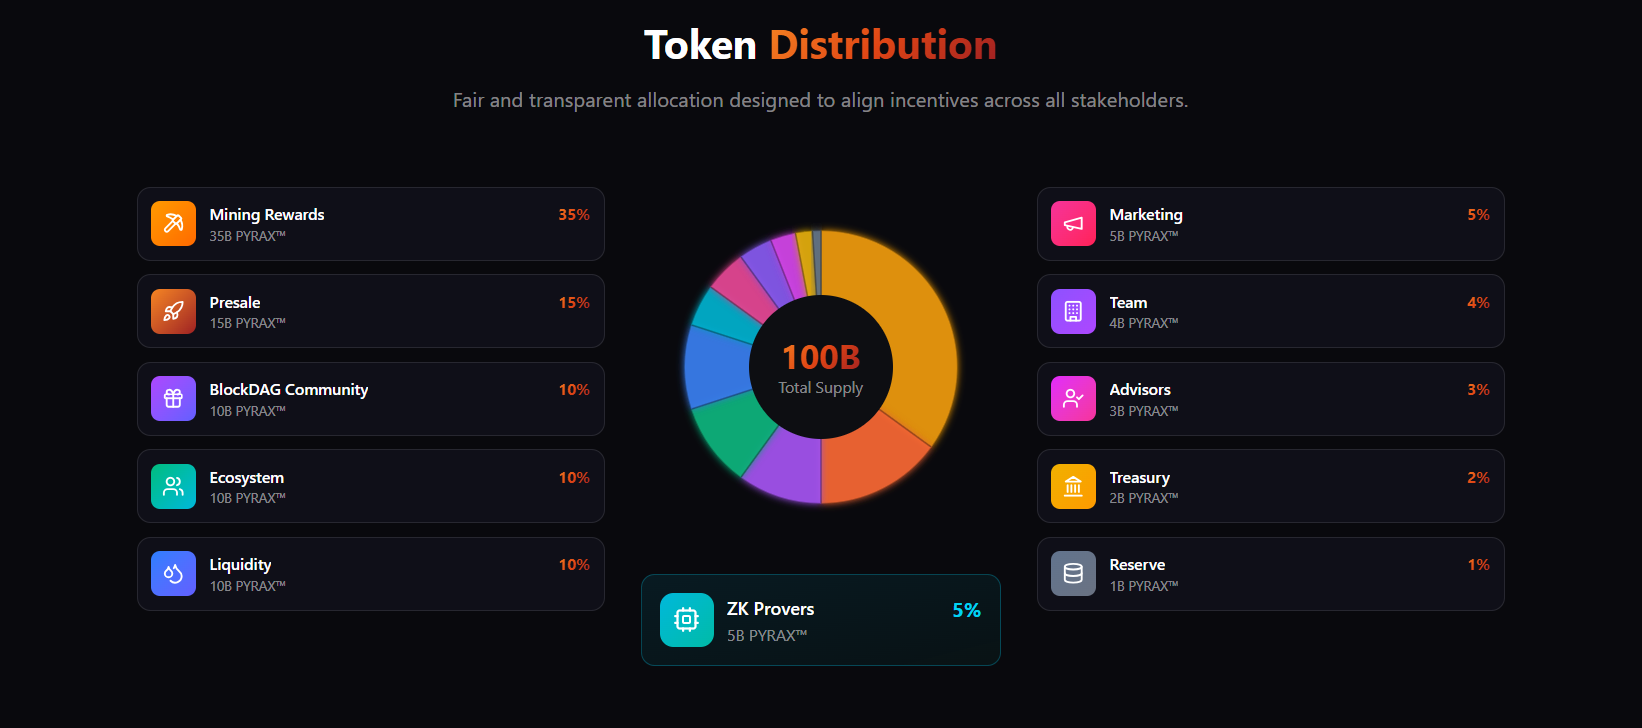The height and width of the screenshot is (728, 1642).
Task: Select the blue Liquidity pie slice
Action: click(717, 367)
